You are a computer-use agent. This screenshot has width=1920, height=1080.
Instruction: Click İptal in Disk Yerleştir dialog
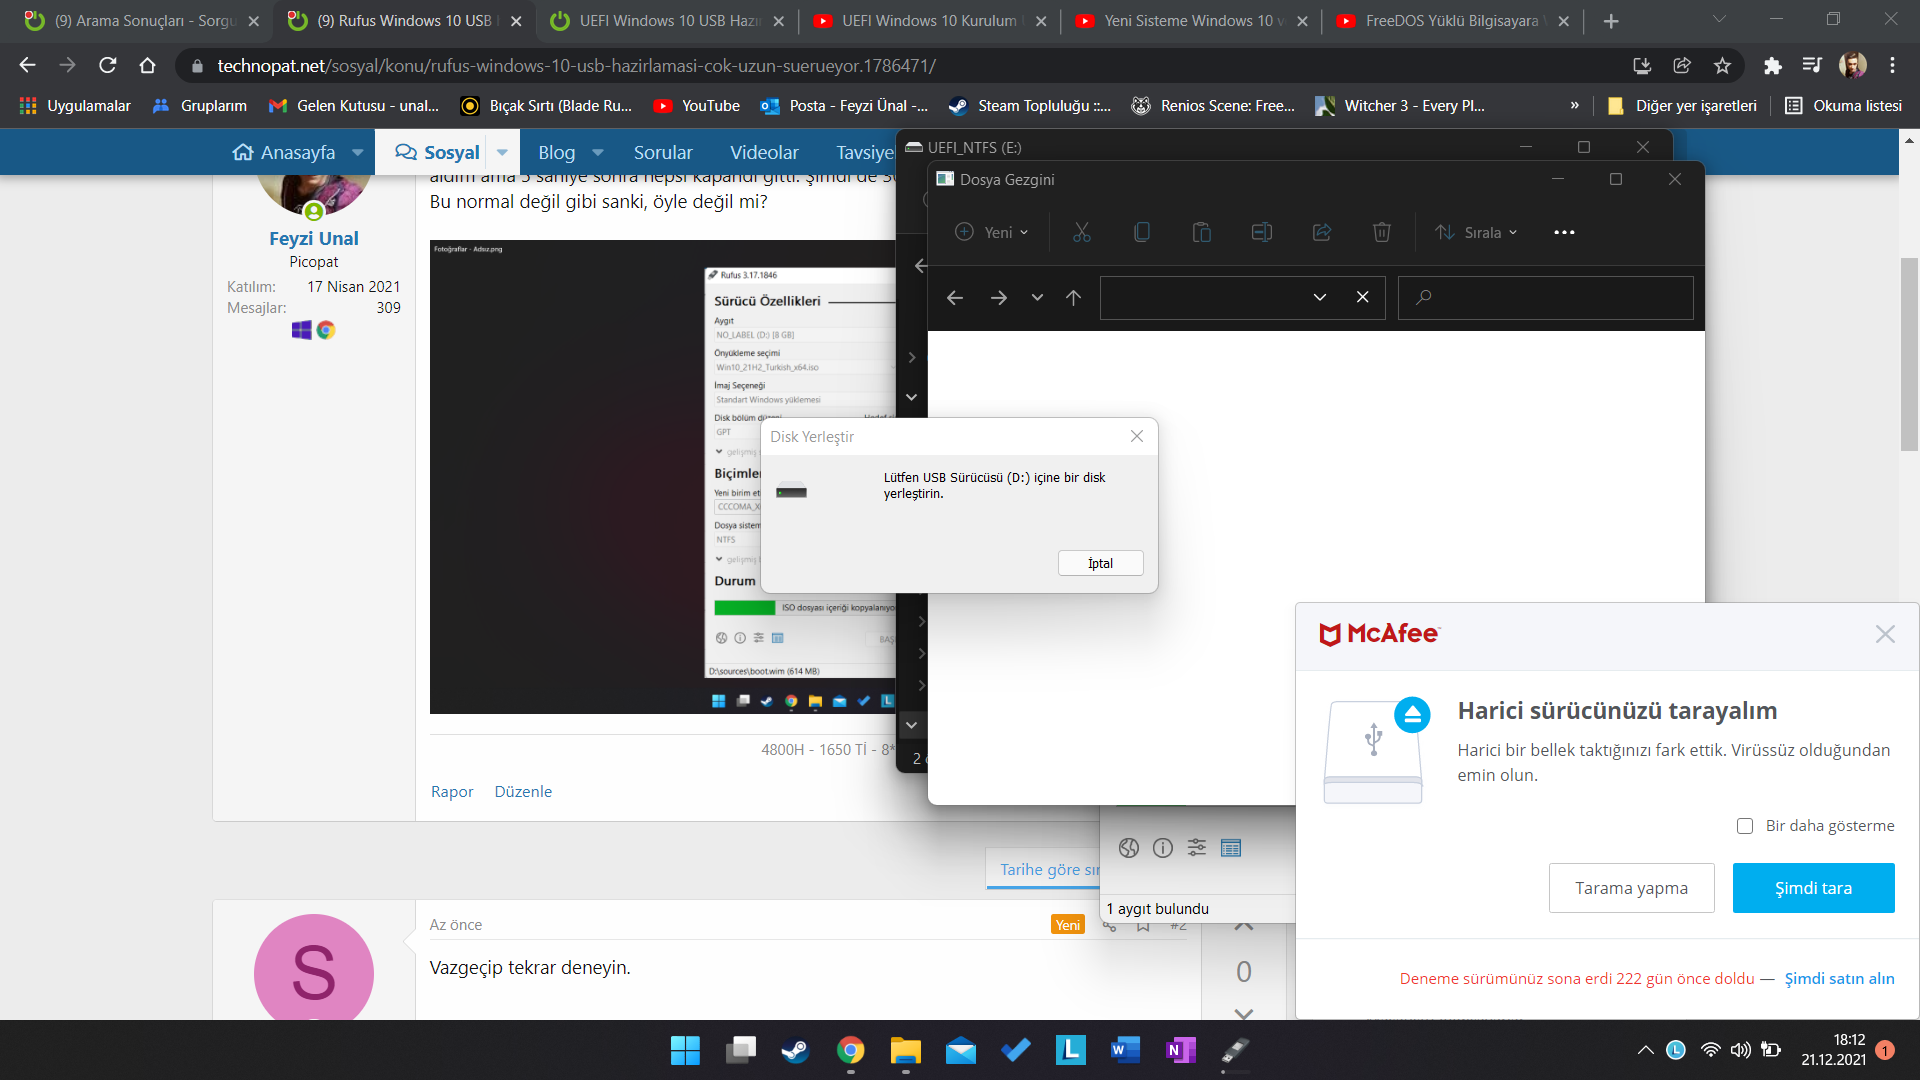[1100, 563]
